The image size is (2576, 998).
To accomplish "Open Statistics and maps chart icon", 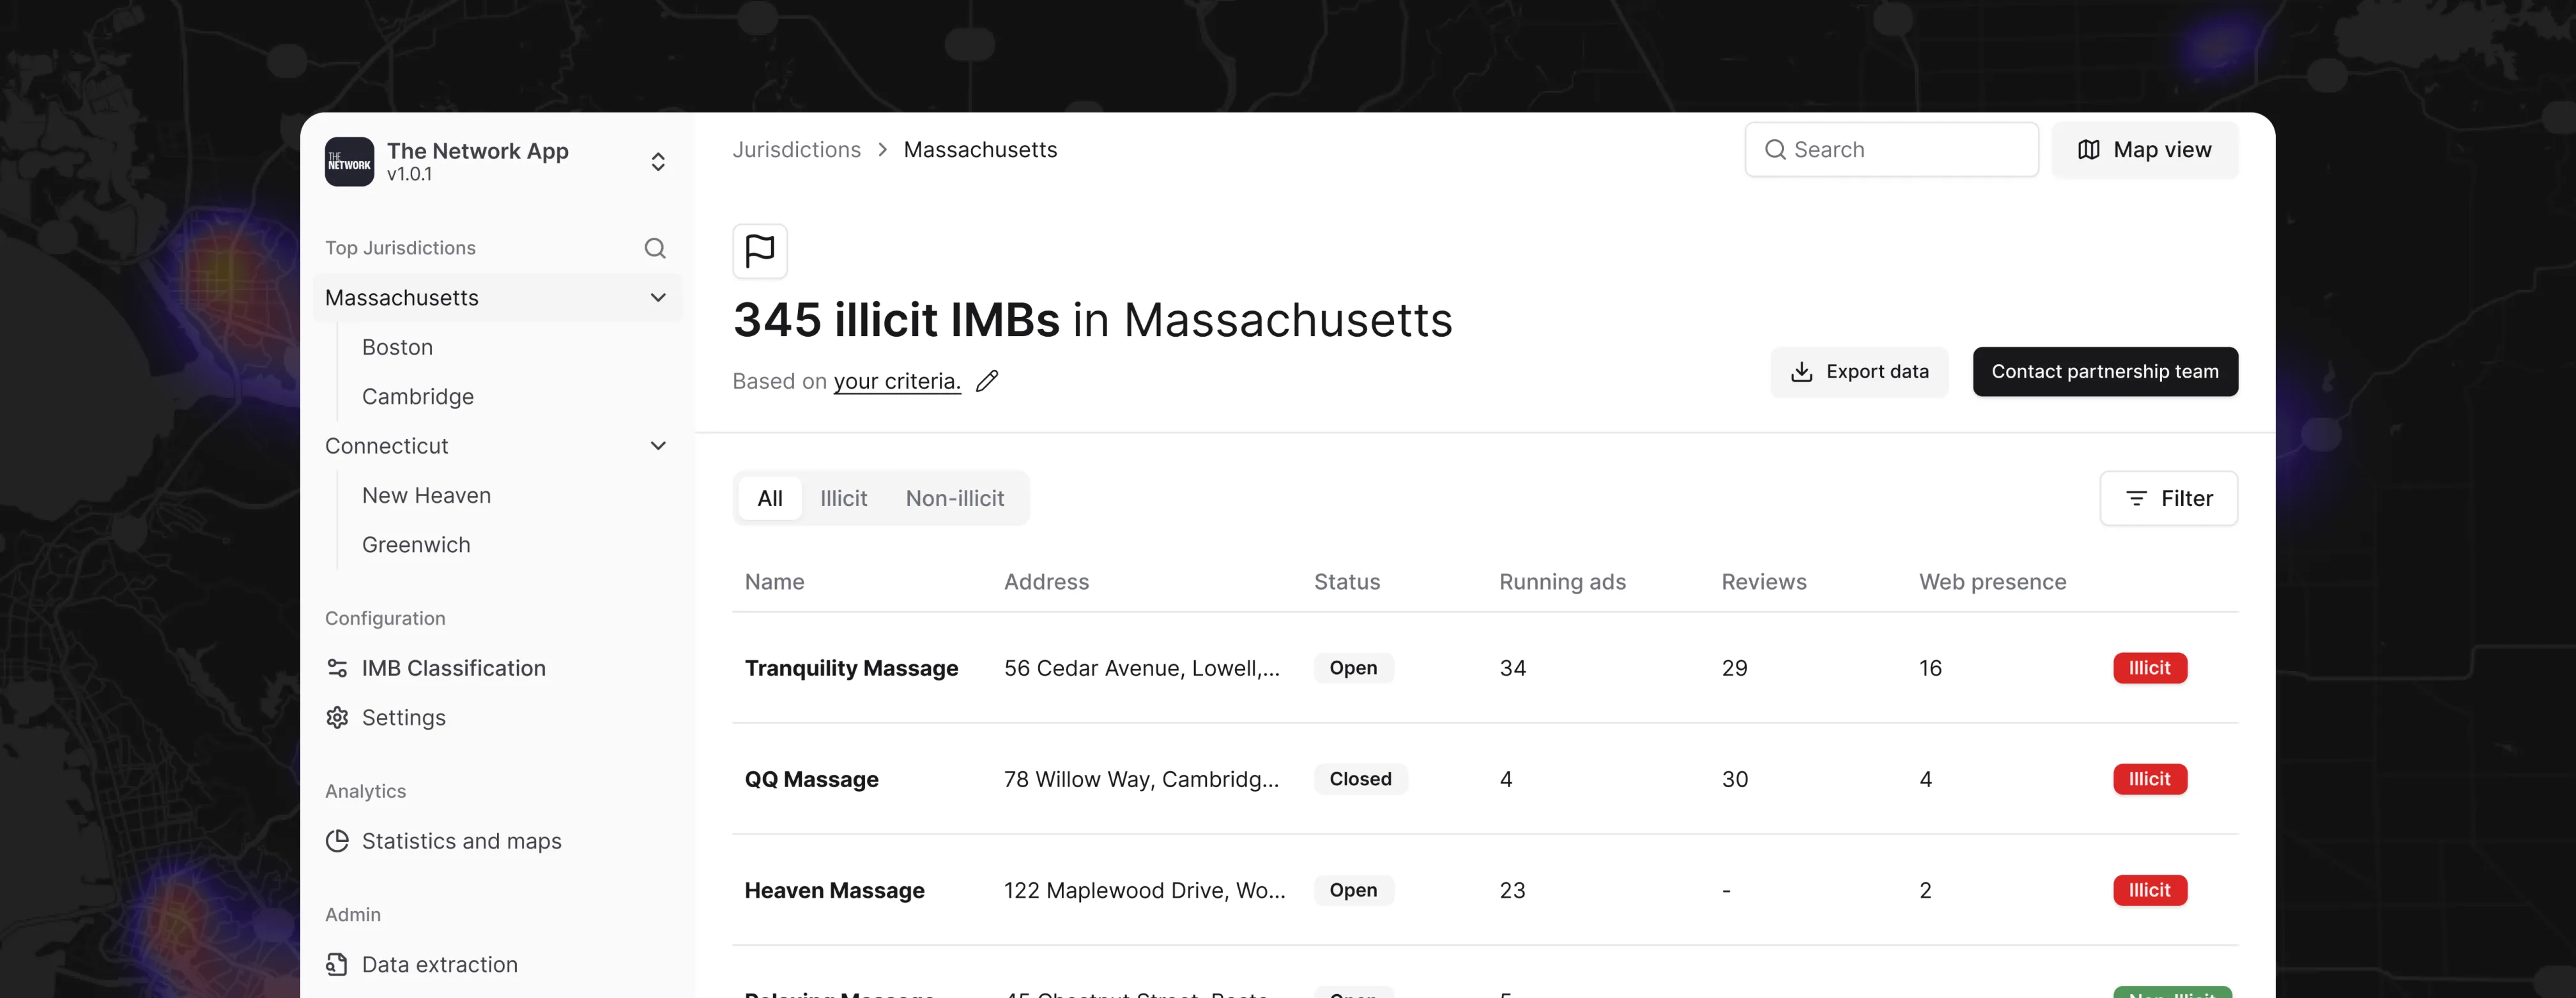I will coord(337,841).
